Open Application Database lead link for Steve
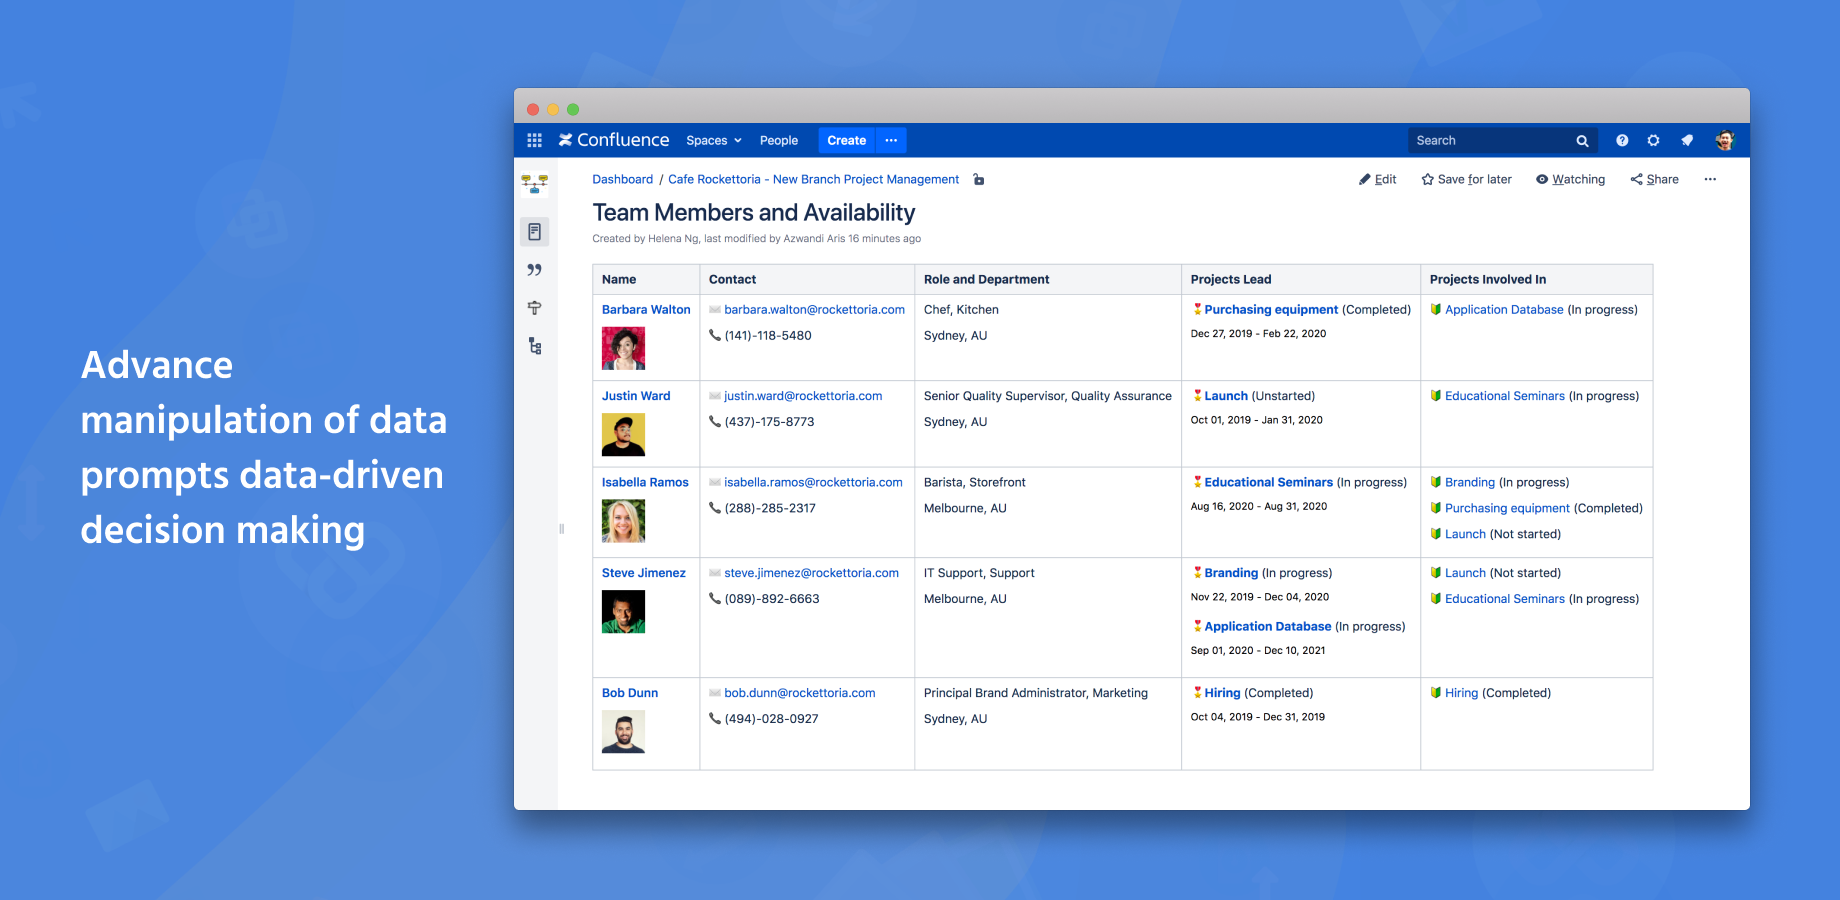 coord(1267,626)
